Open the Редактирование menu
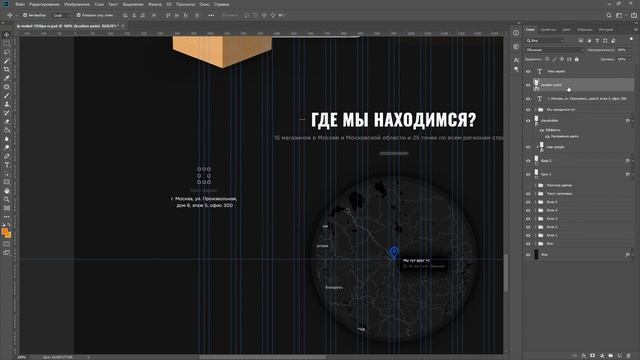Image resolution: width=640 pixels, height=360 pixels. tap(44, 4)
